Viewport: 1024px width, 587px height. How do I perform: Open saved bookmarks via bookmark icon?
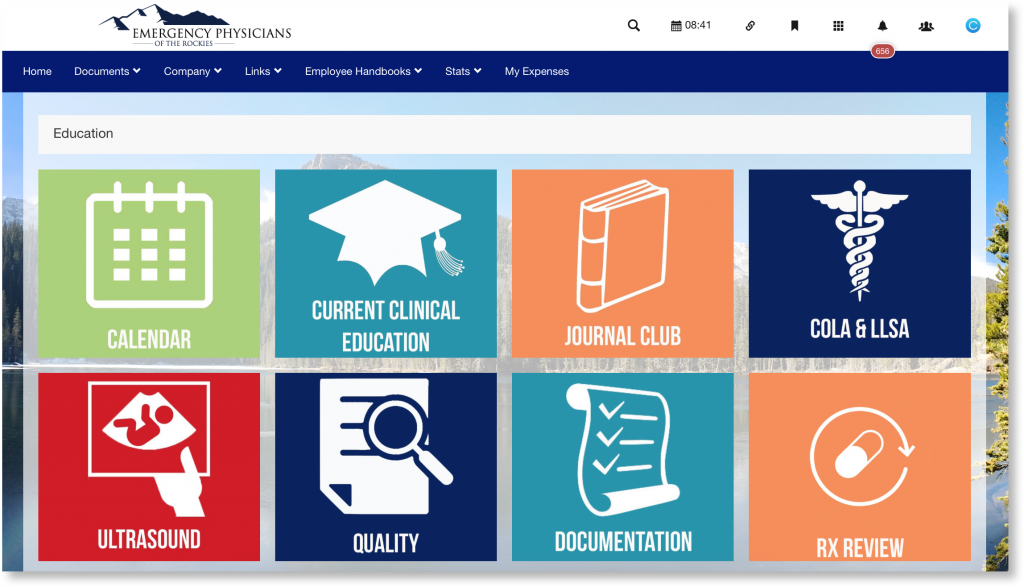[x=793, y=25]
